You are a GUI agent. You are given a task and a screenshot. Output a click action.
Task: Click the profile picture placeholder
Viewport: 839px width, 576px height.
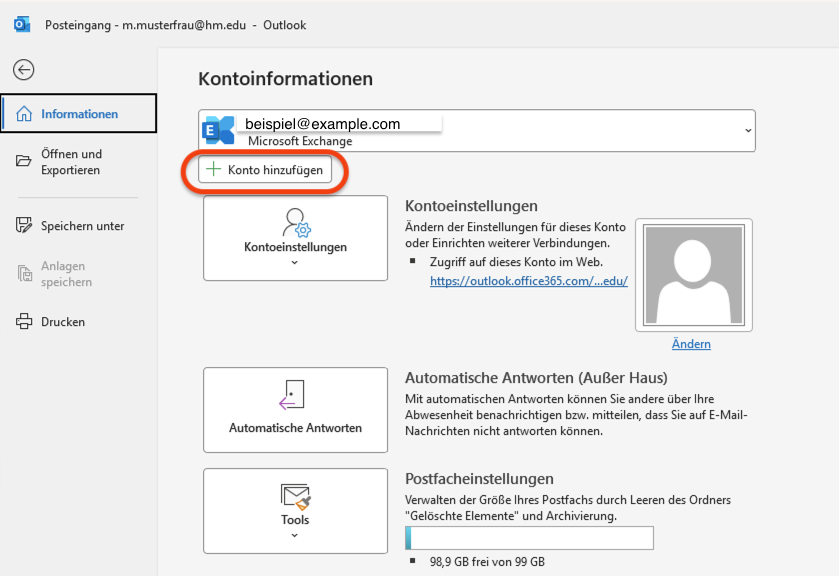pos(693,275)
